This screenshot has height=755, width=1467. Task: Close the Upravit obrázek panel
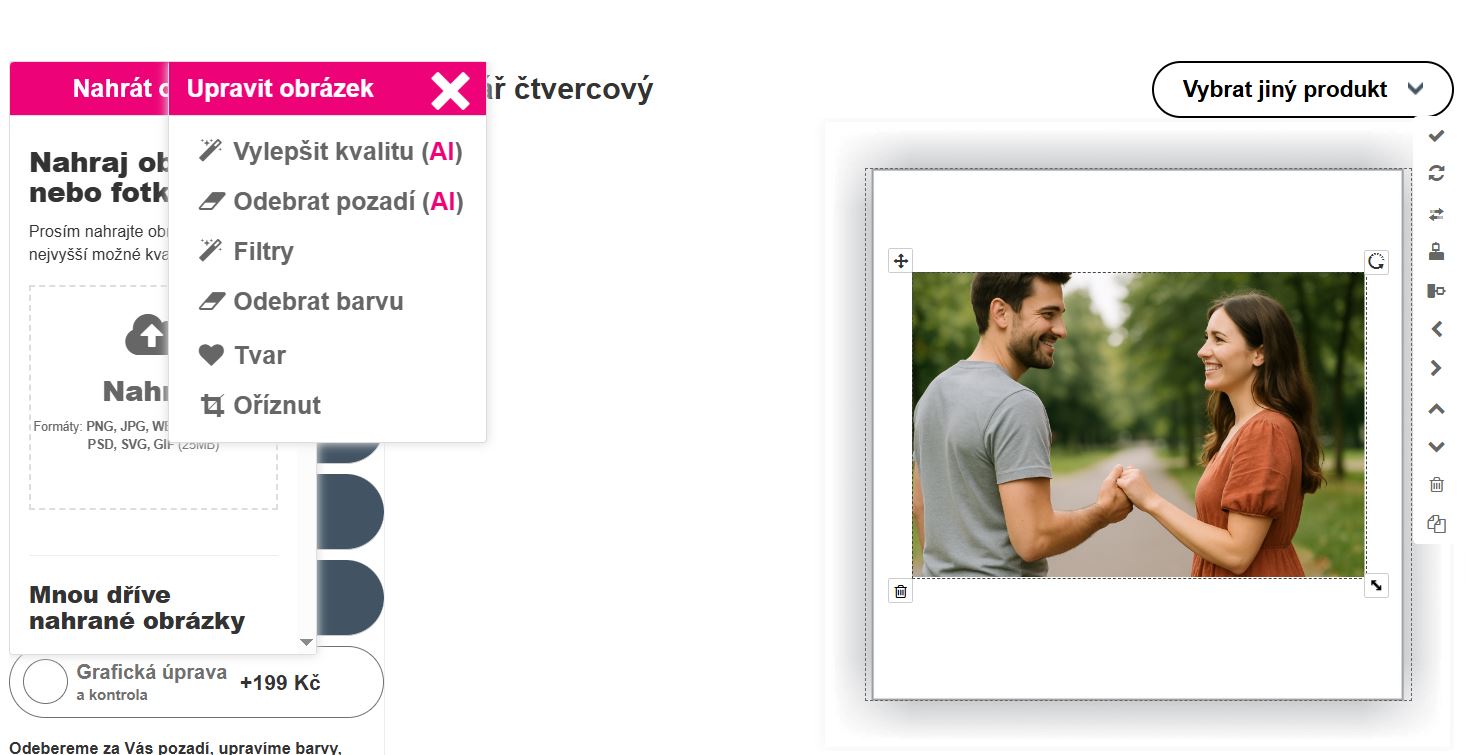point(450,90)
